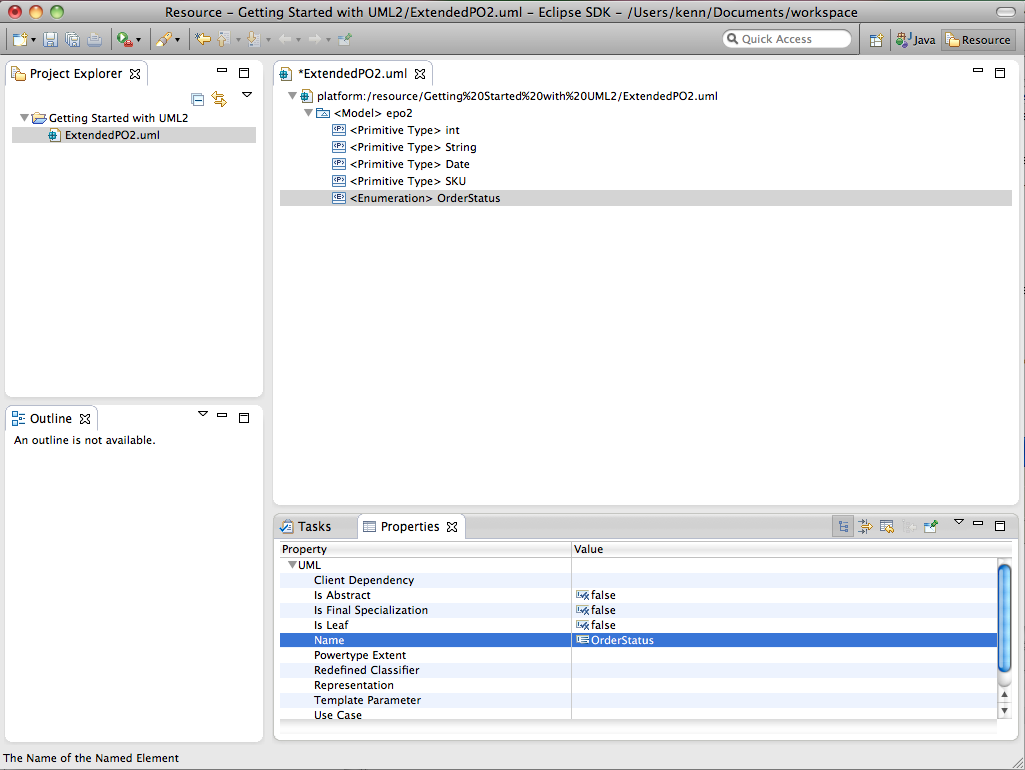Click the Primitive Type icon beside int
Screen dimensions: 1025x770
tap(339, 129)
